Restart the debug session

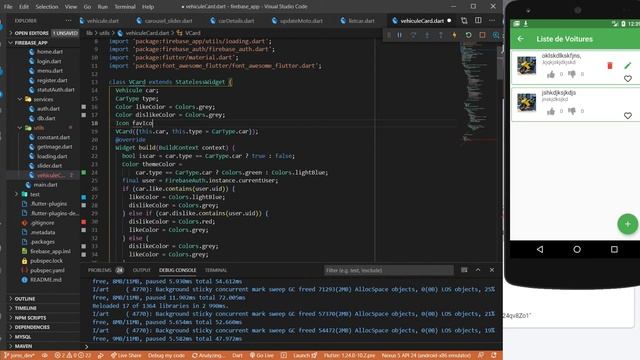pos(468,35)
